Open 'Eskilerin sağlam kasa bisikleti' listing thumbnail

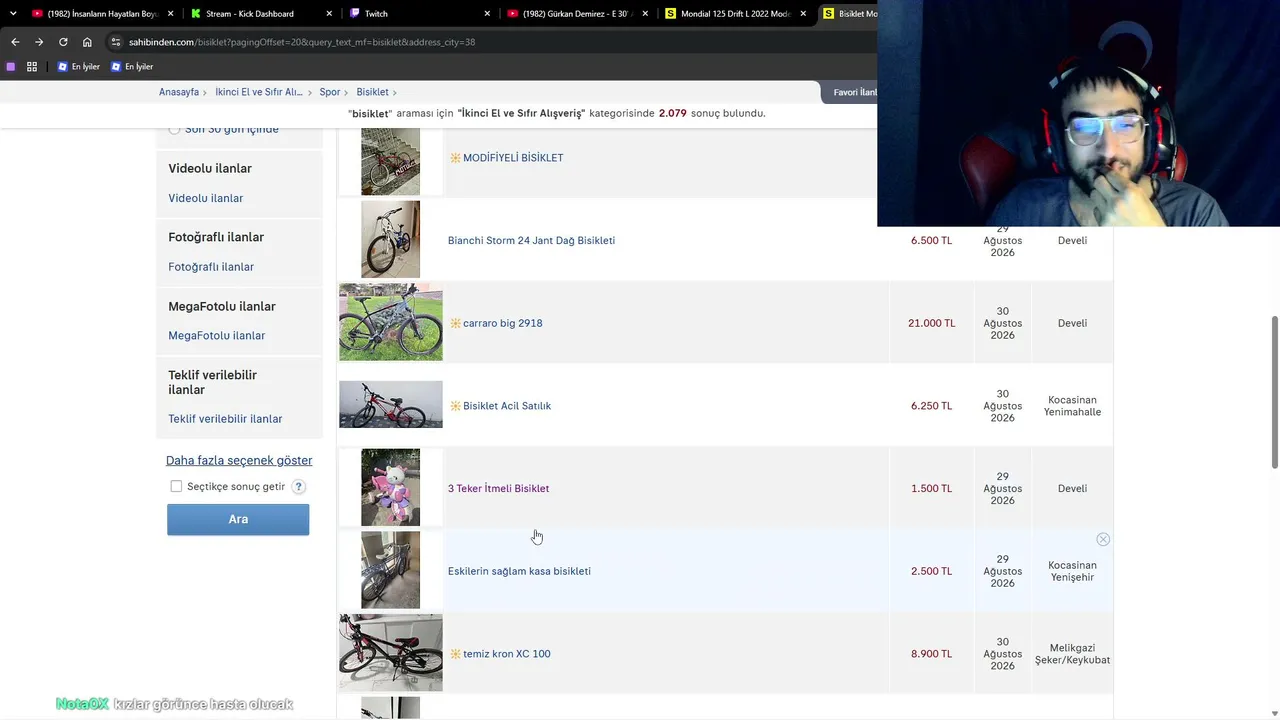tap(391, 570)
